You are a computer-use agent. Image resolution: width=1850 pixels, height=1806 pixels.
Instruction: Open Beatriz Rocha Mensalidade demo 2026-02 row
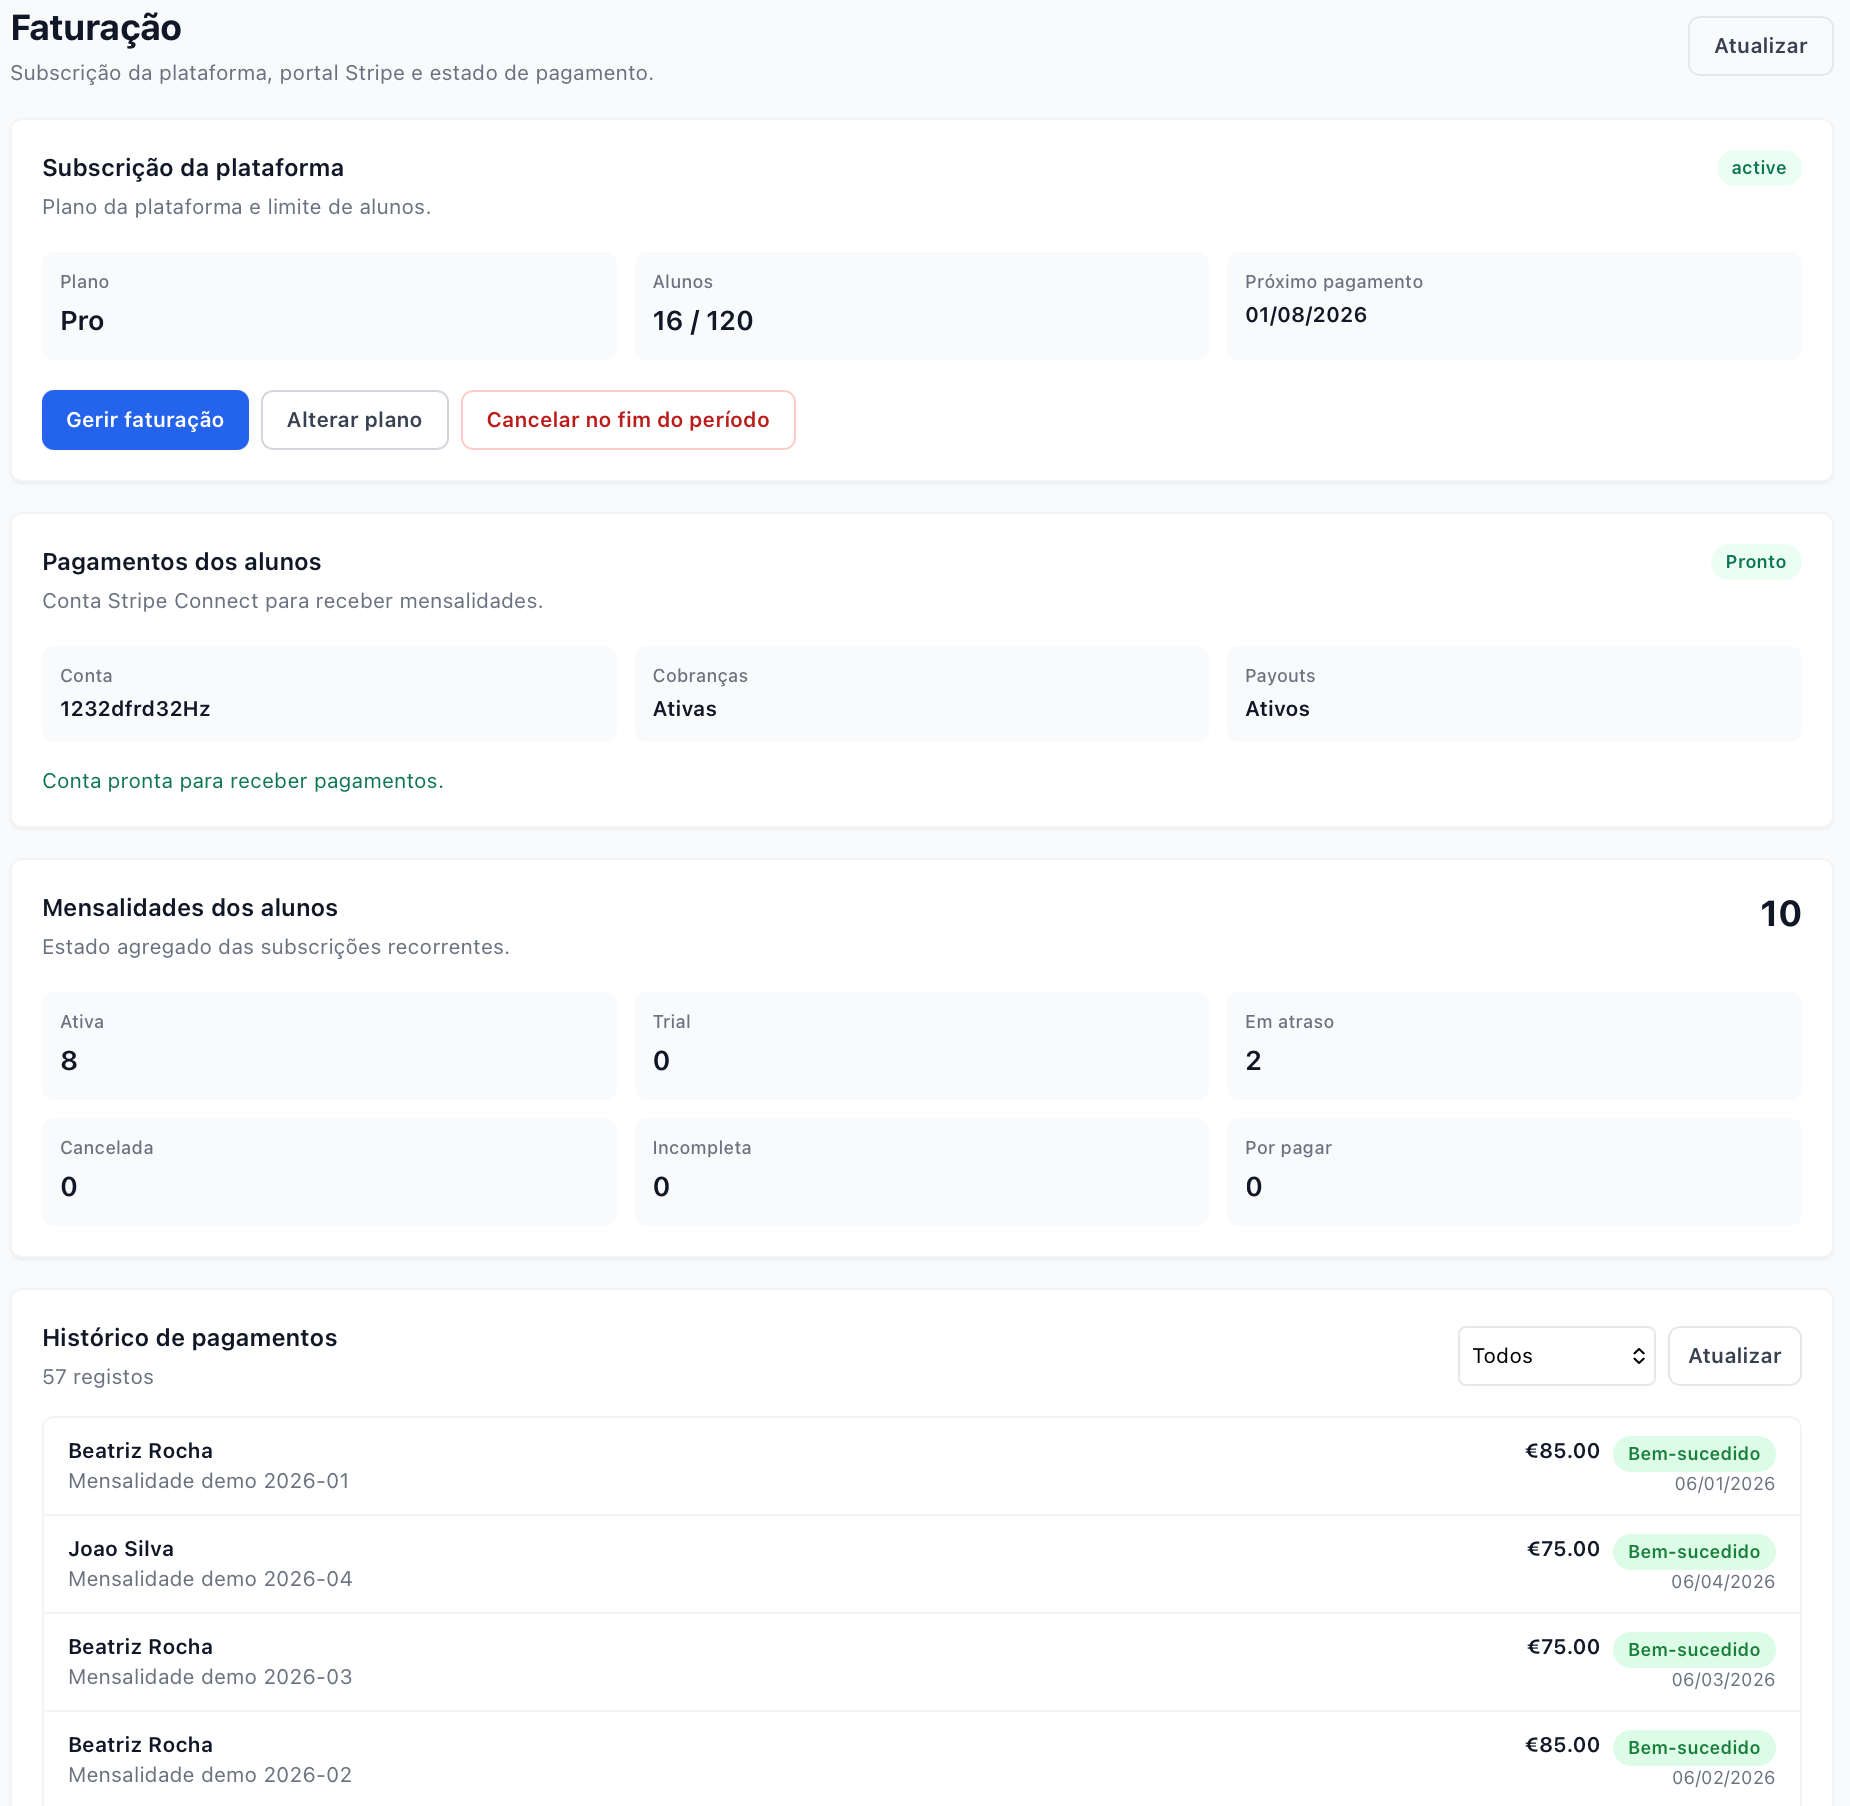coord(921,1759)
